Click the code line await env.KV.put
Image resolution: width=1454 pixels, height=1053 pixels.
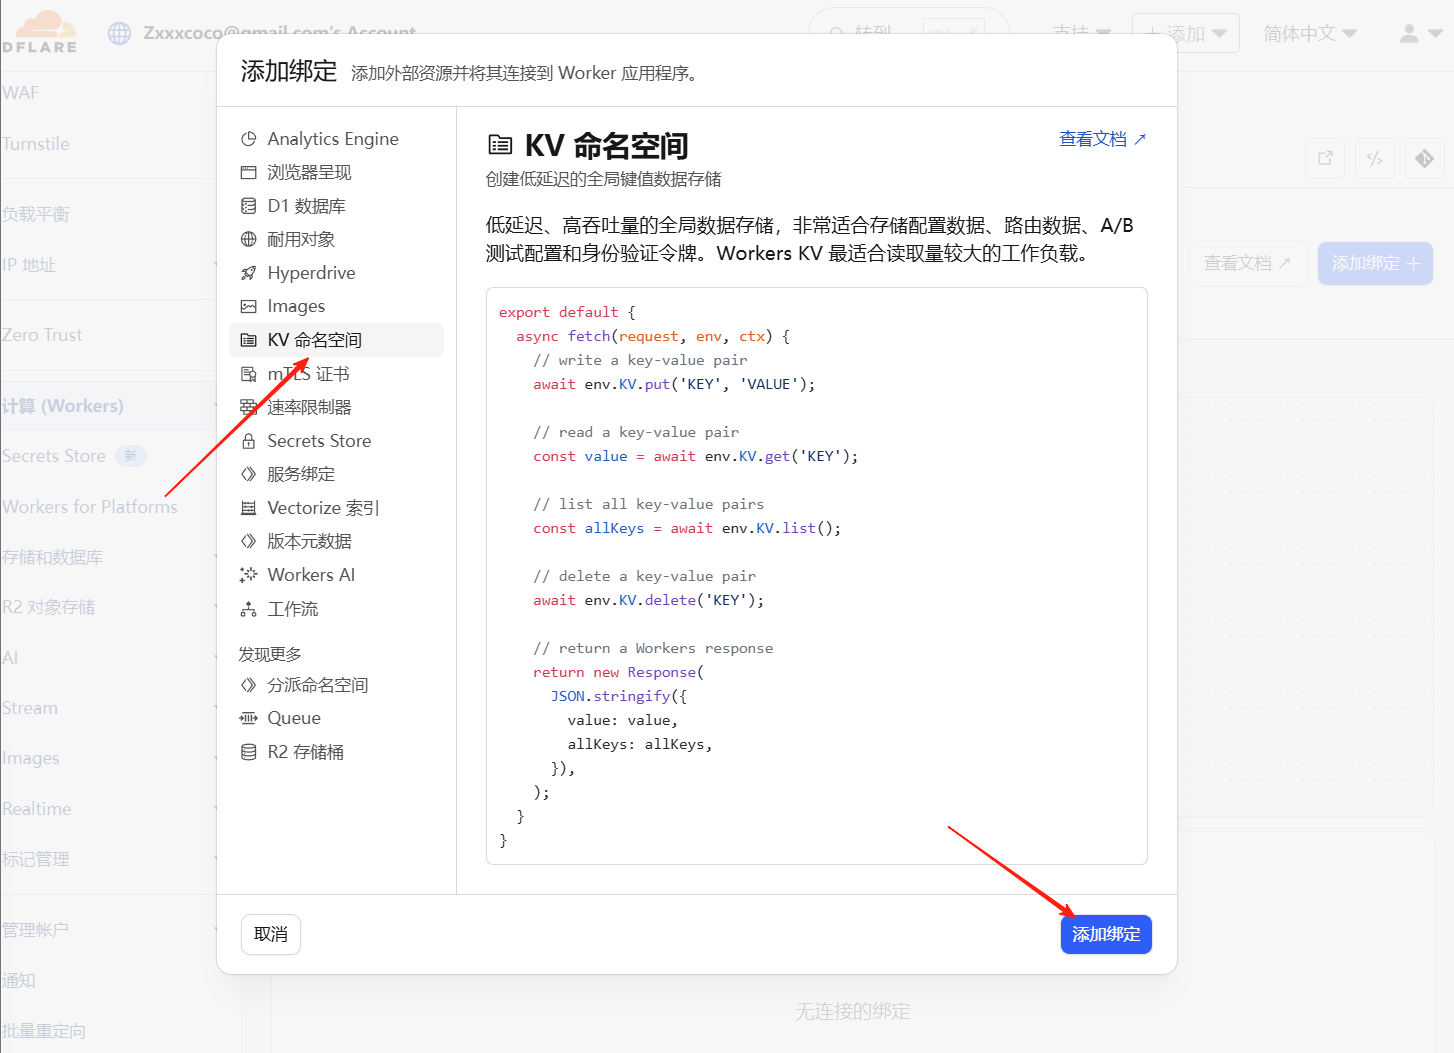pyautogui.click(x=674, y=384)
